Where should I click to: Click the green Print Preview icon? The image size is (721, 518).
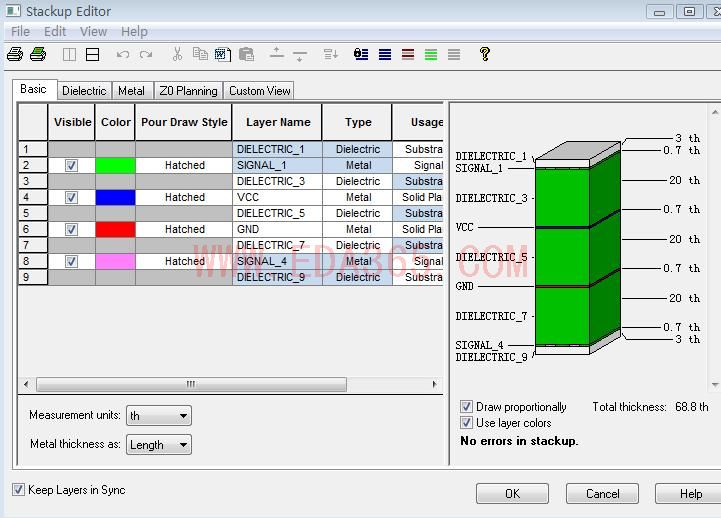(x=38, y=54)
